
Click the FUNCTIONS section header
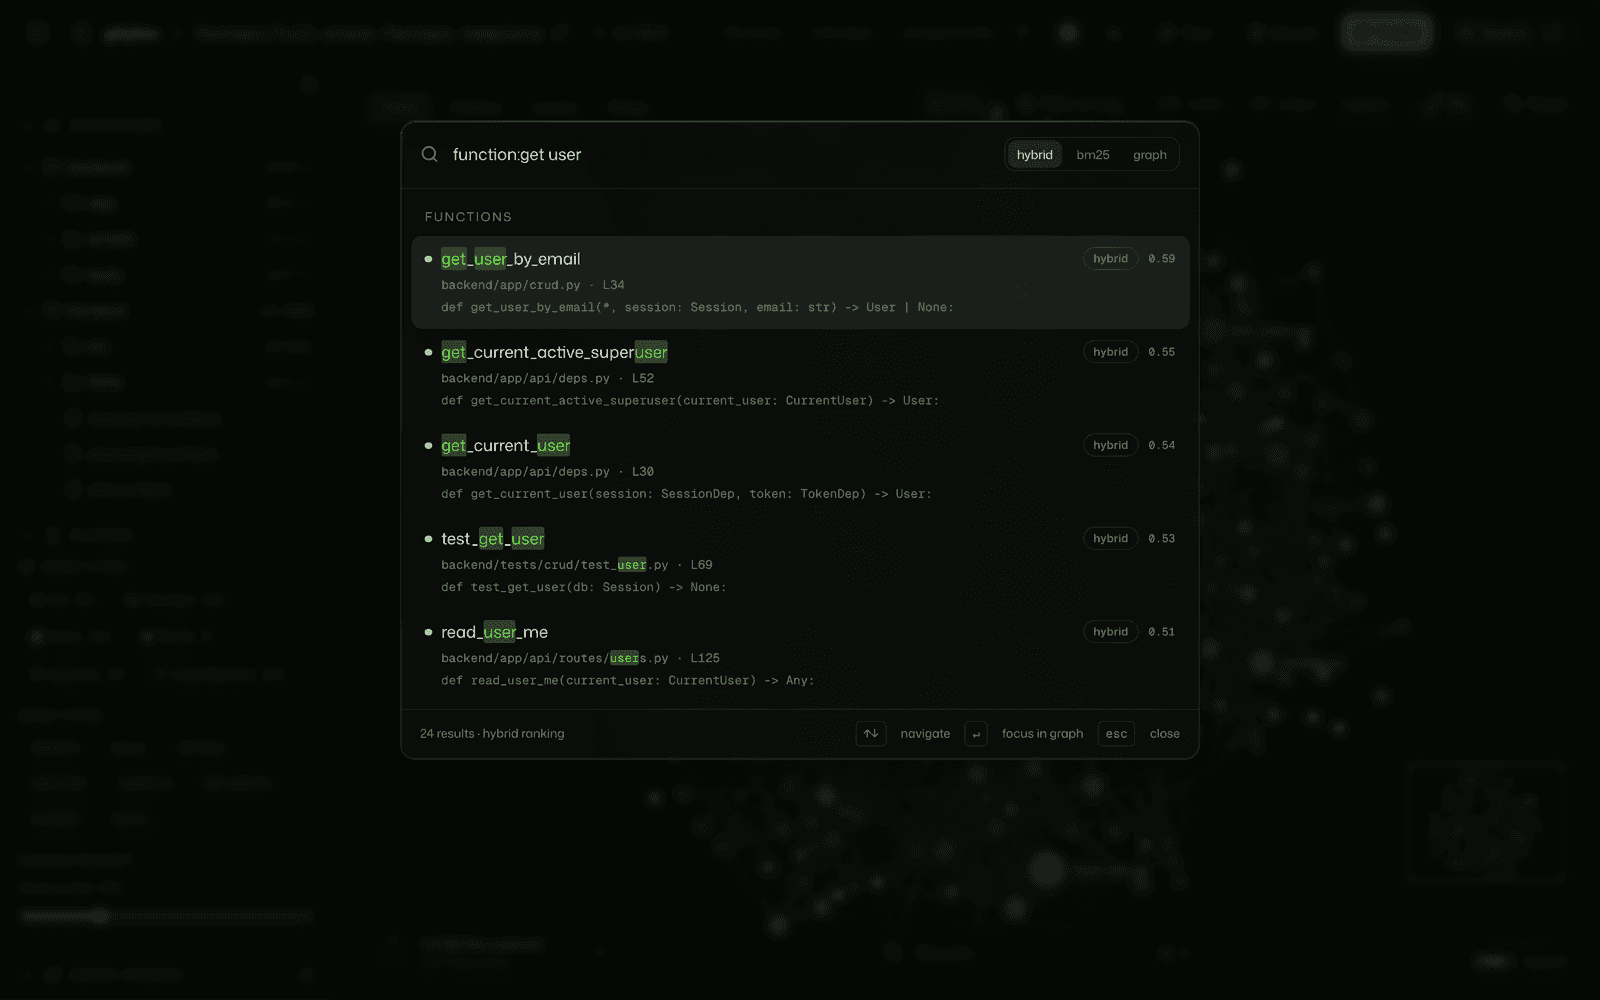pos(468,217)
